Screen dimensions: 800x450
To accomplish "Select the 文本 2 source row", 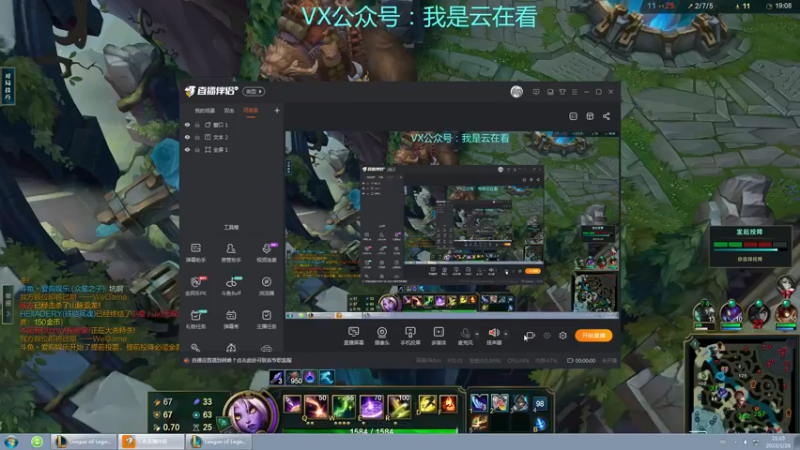I will [x=232, y=137].
